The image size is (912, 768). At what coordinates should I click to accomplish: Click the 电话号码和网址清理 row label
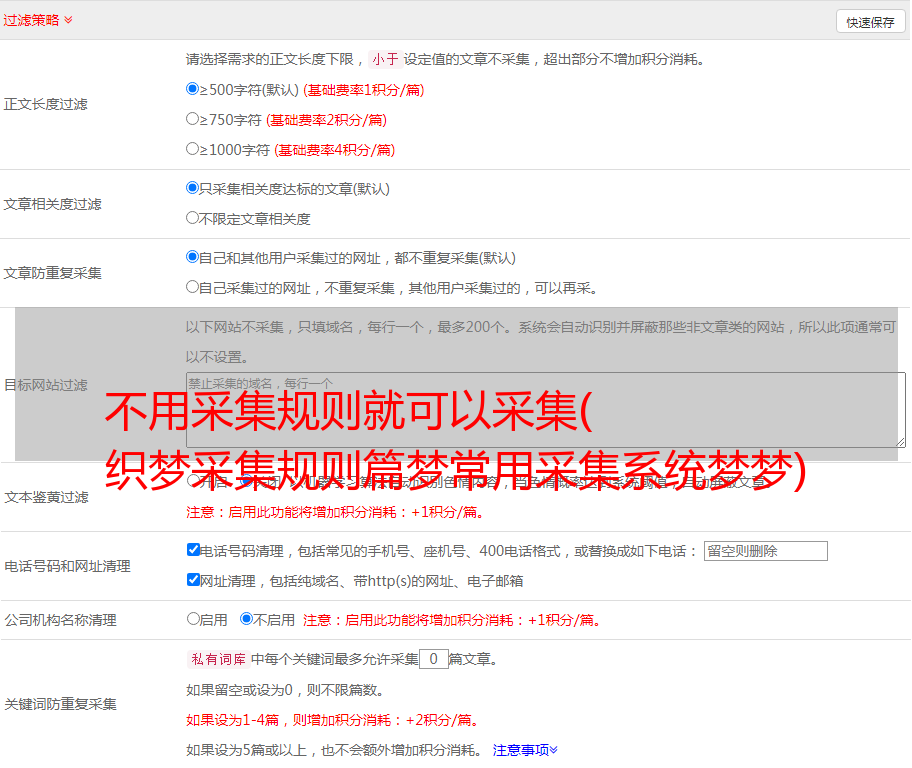pos(67,566)
